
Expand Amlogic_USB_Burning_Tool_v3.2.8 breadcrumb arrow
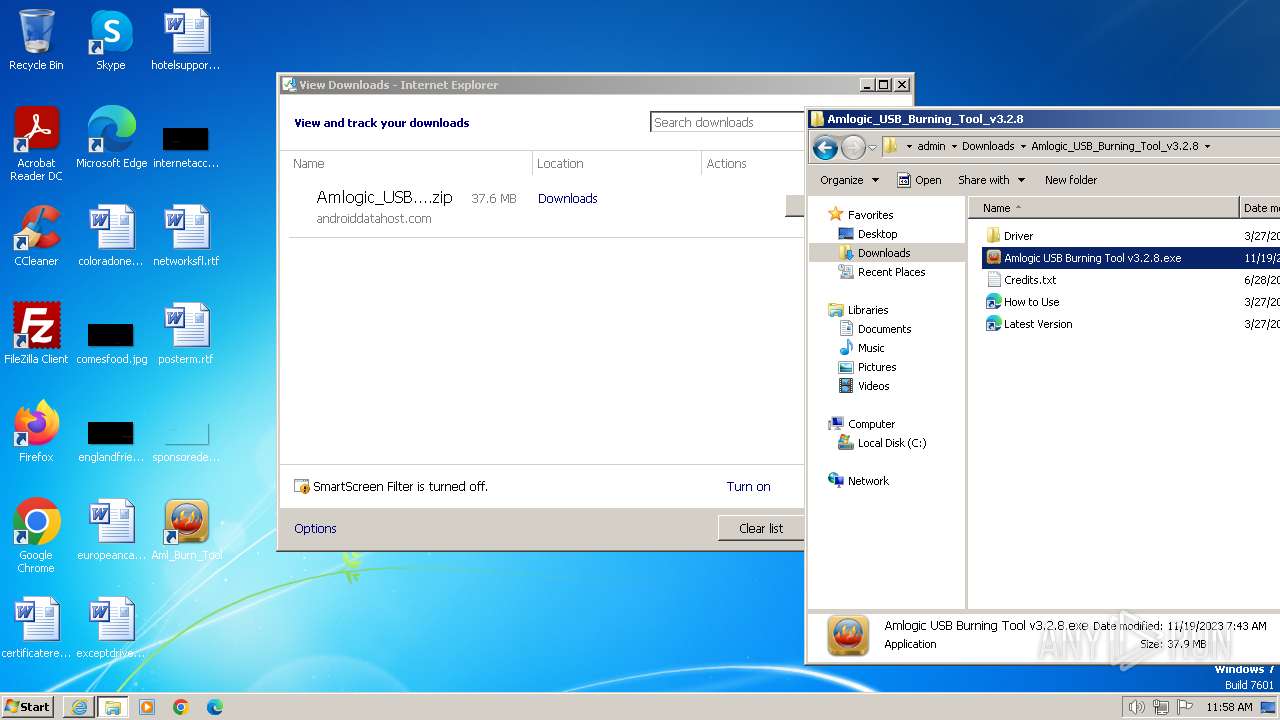[1207, 146]
